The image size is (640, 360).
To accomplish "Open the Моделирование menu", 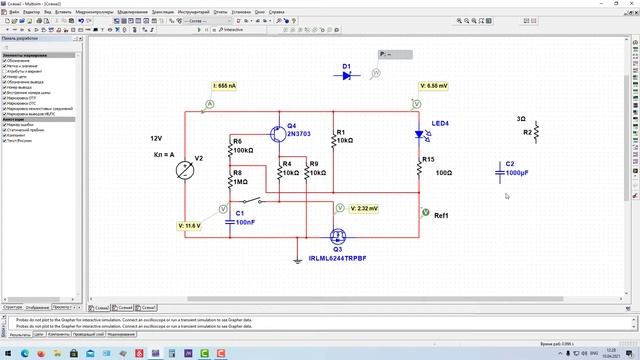I will [133, 12].
